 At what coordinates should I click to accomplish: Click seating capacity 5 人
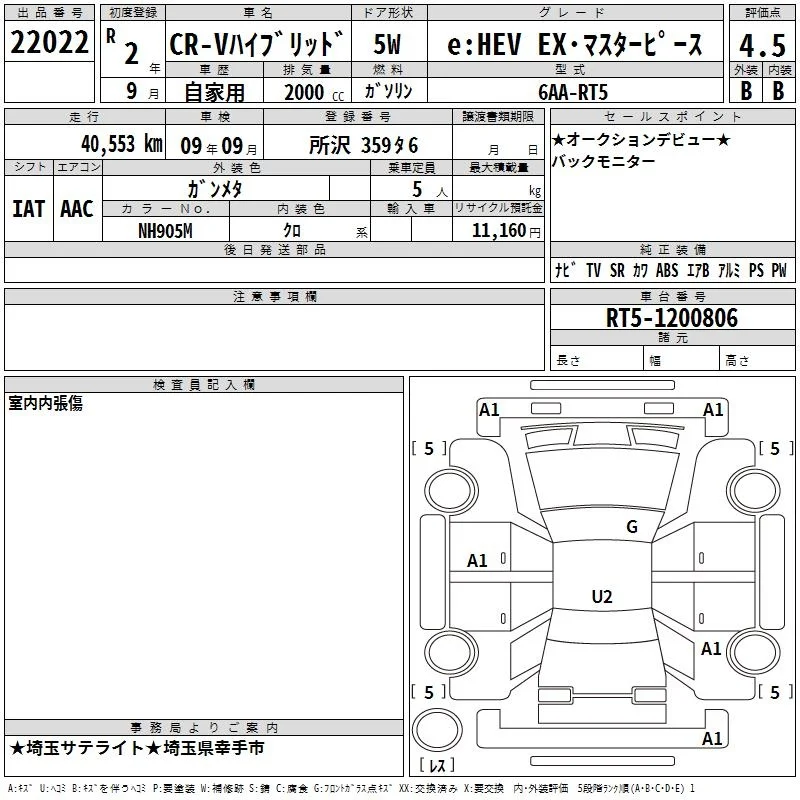[429, 190]
